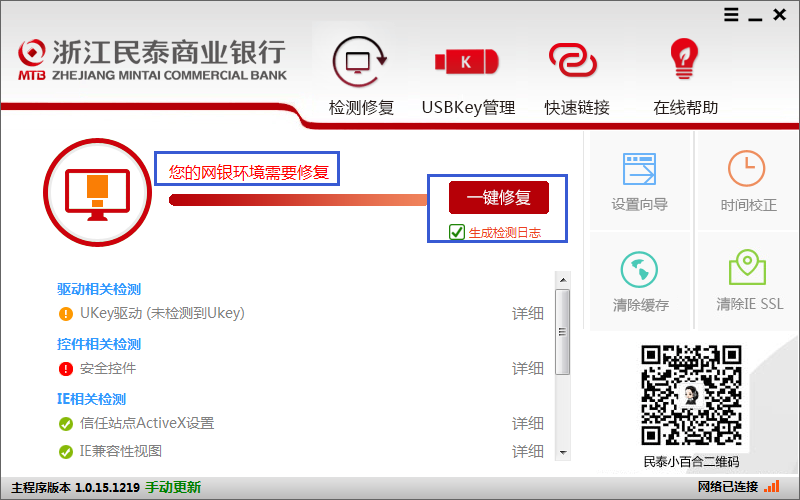Open the hamburger menu at top right
This screenshot has height=500, width=800.
click(731, 14)
